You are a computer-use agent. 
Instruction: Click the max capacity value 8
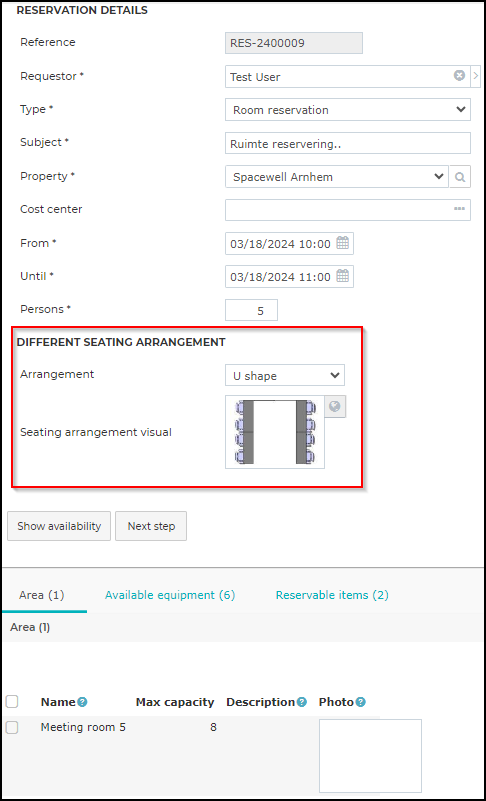(213, 727)
